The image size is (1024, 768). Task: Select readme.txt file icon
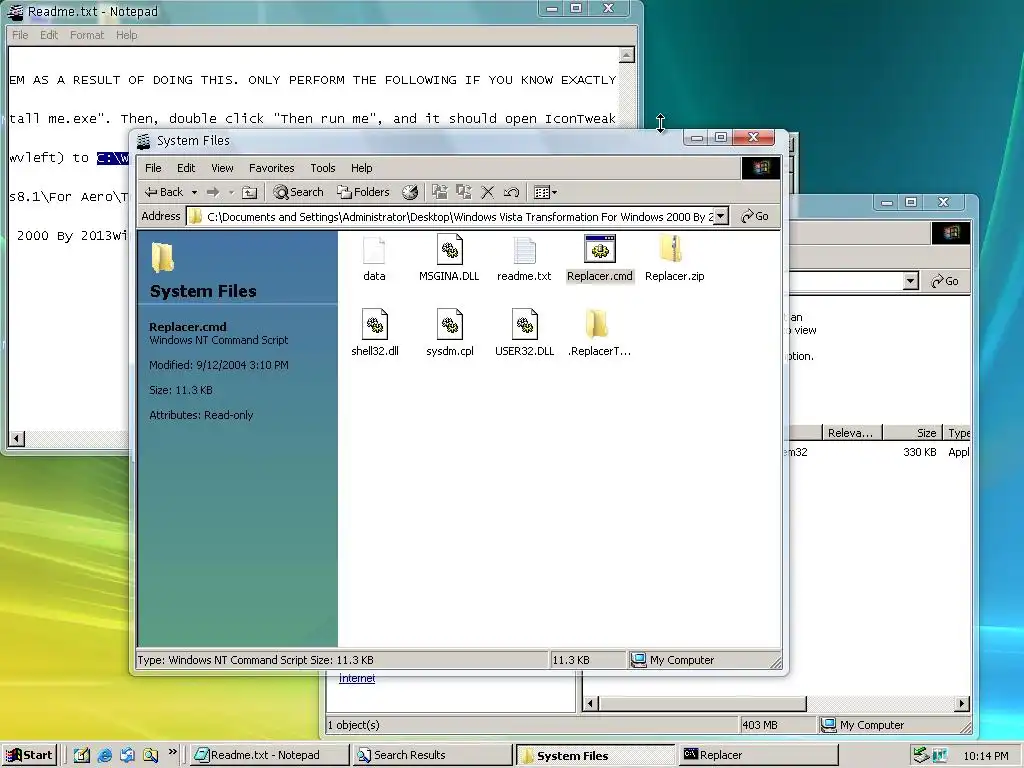[524, 259]
